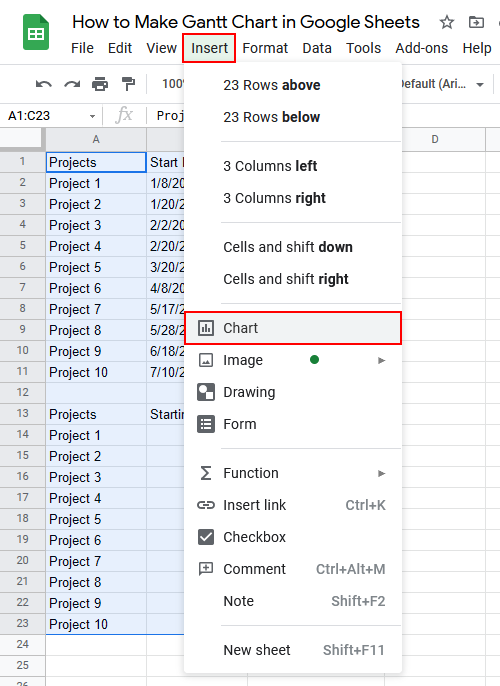The height and width of the screenshot is (686, 500).
Task: Click the Image menu icon
Action: [206, 360]
